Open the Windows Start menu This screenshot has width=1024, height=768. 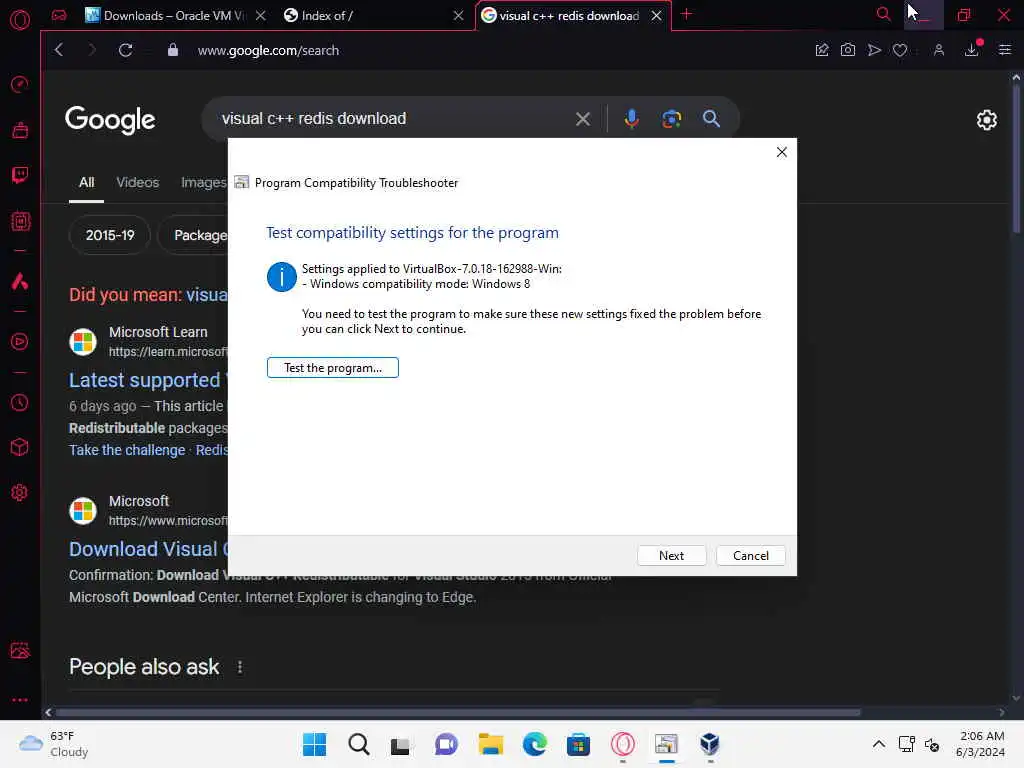314,744
